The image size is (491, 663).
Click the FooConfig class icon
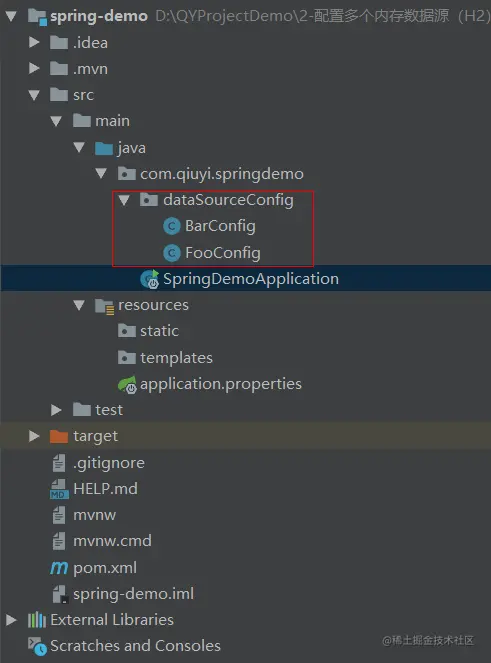point(172,253)
